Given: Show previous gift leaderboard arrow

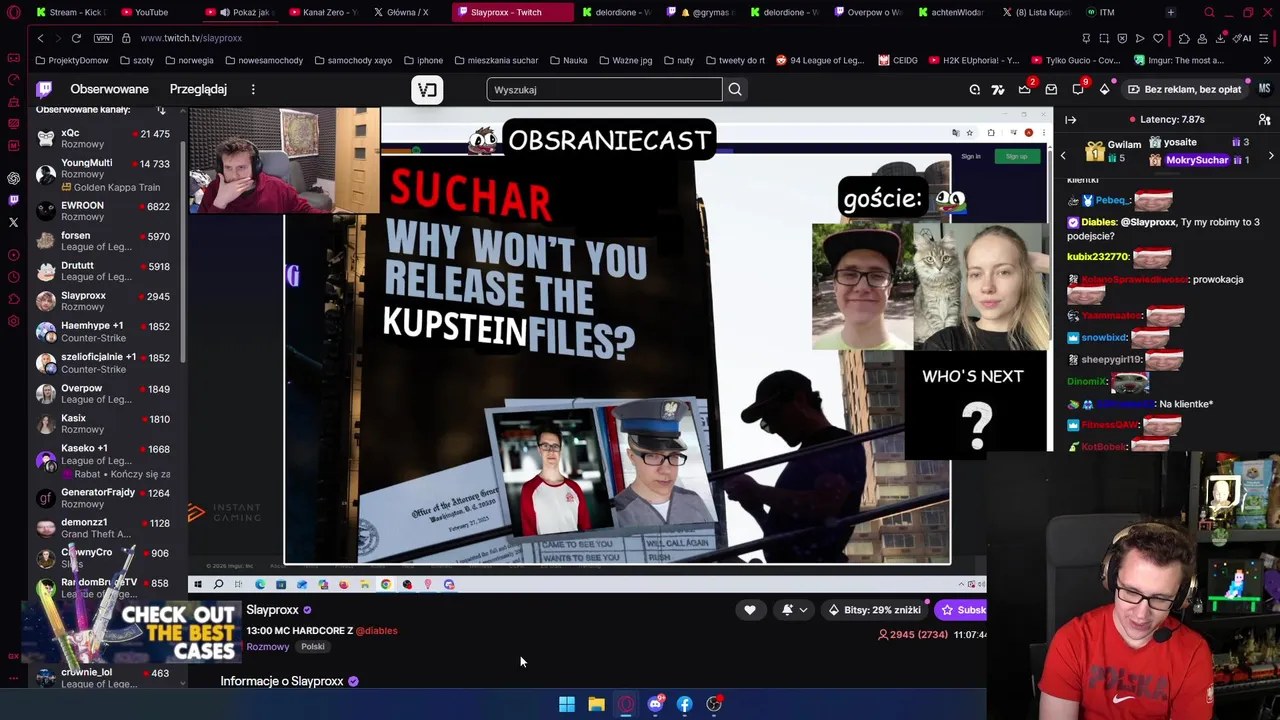Looking at the screenshot, I should coord(1063,156).
